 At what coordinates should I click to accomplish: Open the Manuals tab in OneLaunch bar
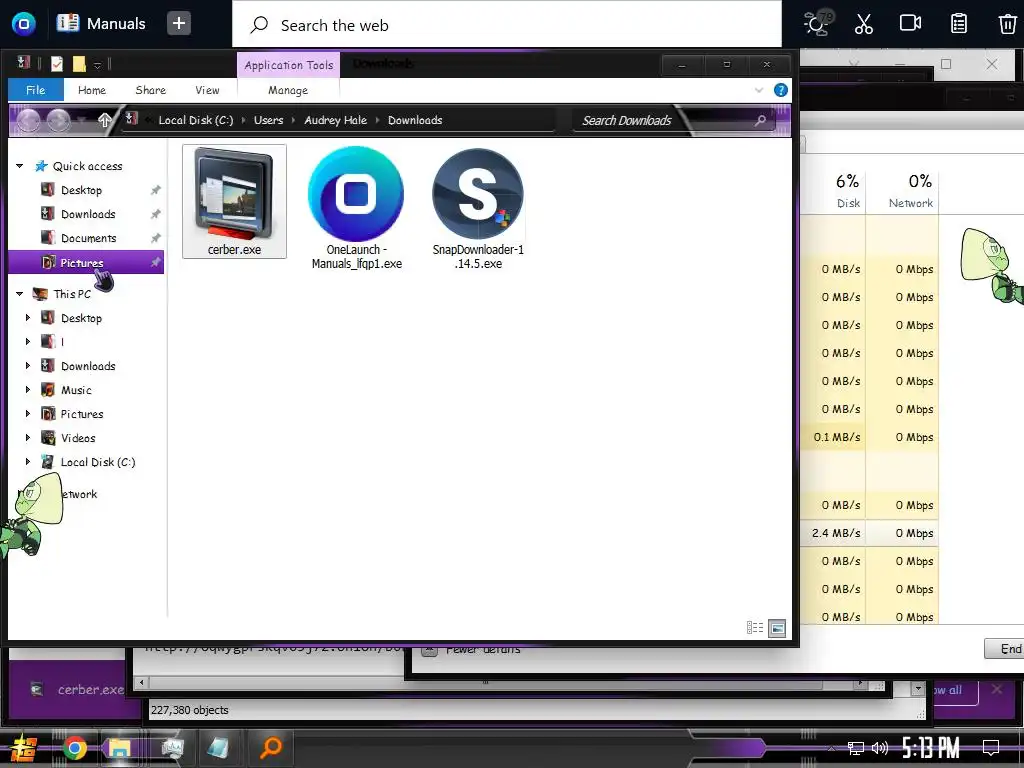(101, 24)
